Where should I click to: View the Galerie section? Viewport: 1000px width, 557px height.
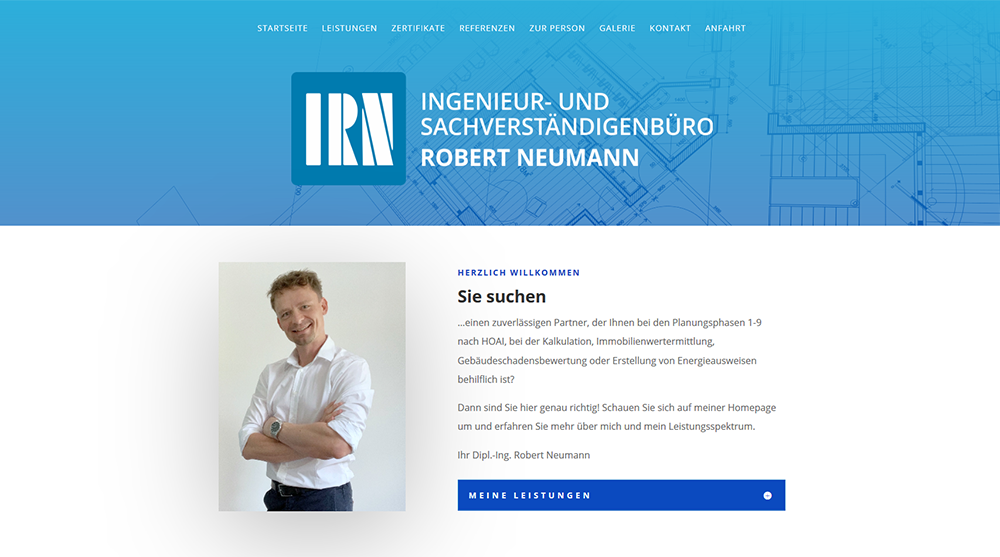pyautogui.click(x=617, y=28)
